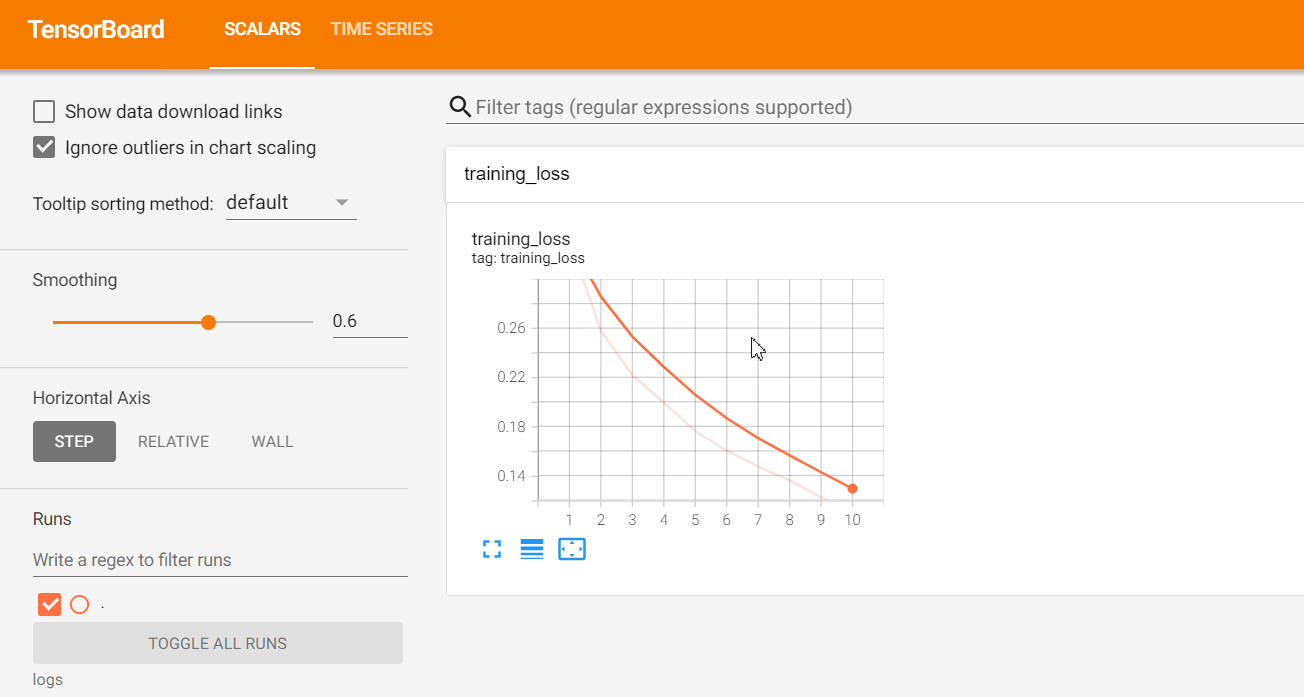Uncheck the run visibility checkbox
This screenshot has width=1304, height=697.
pos(50,604)
